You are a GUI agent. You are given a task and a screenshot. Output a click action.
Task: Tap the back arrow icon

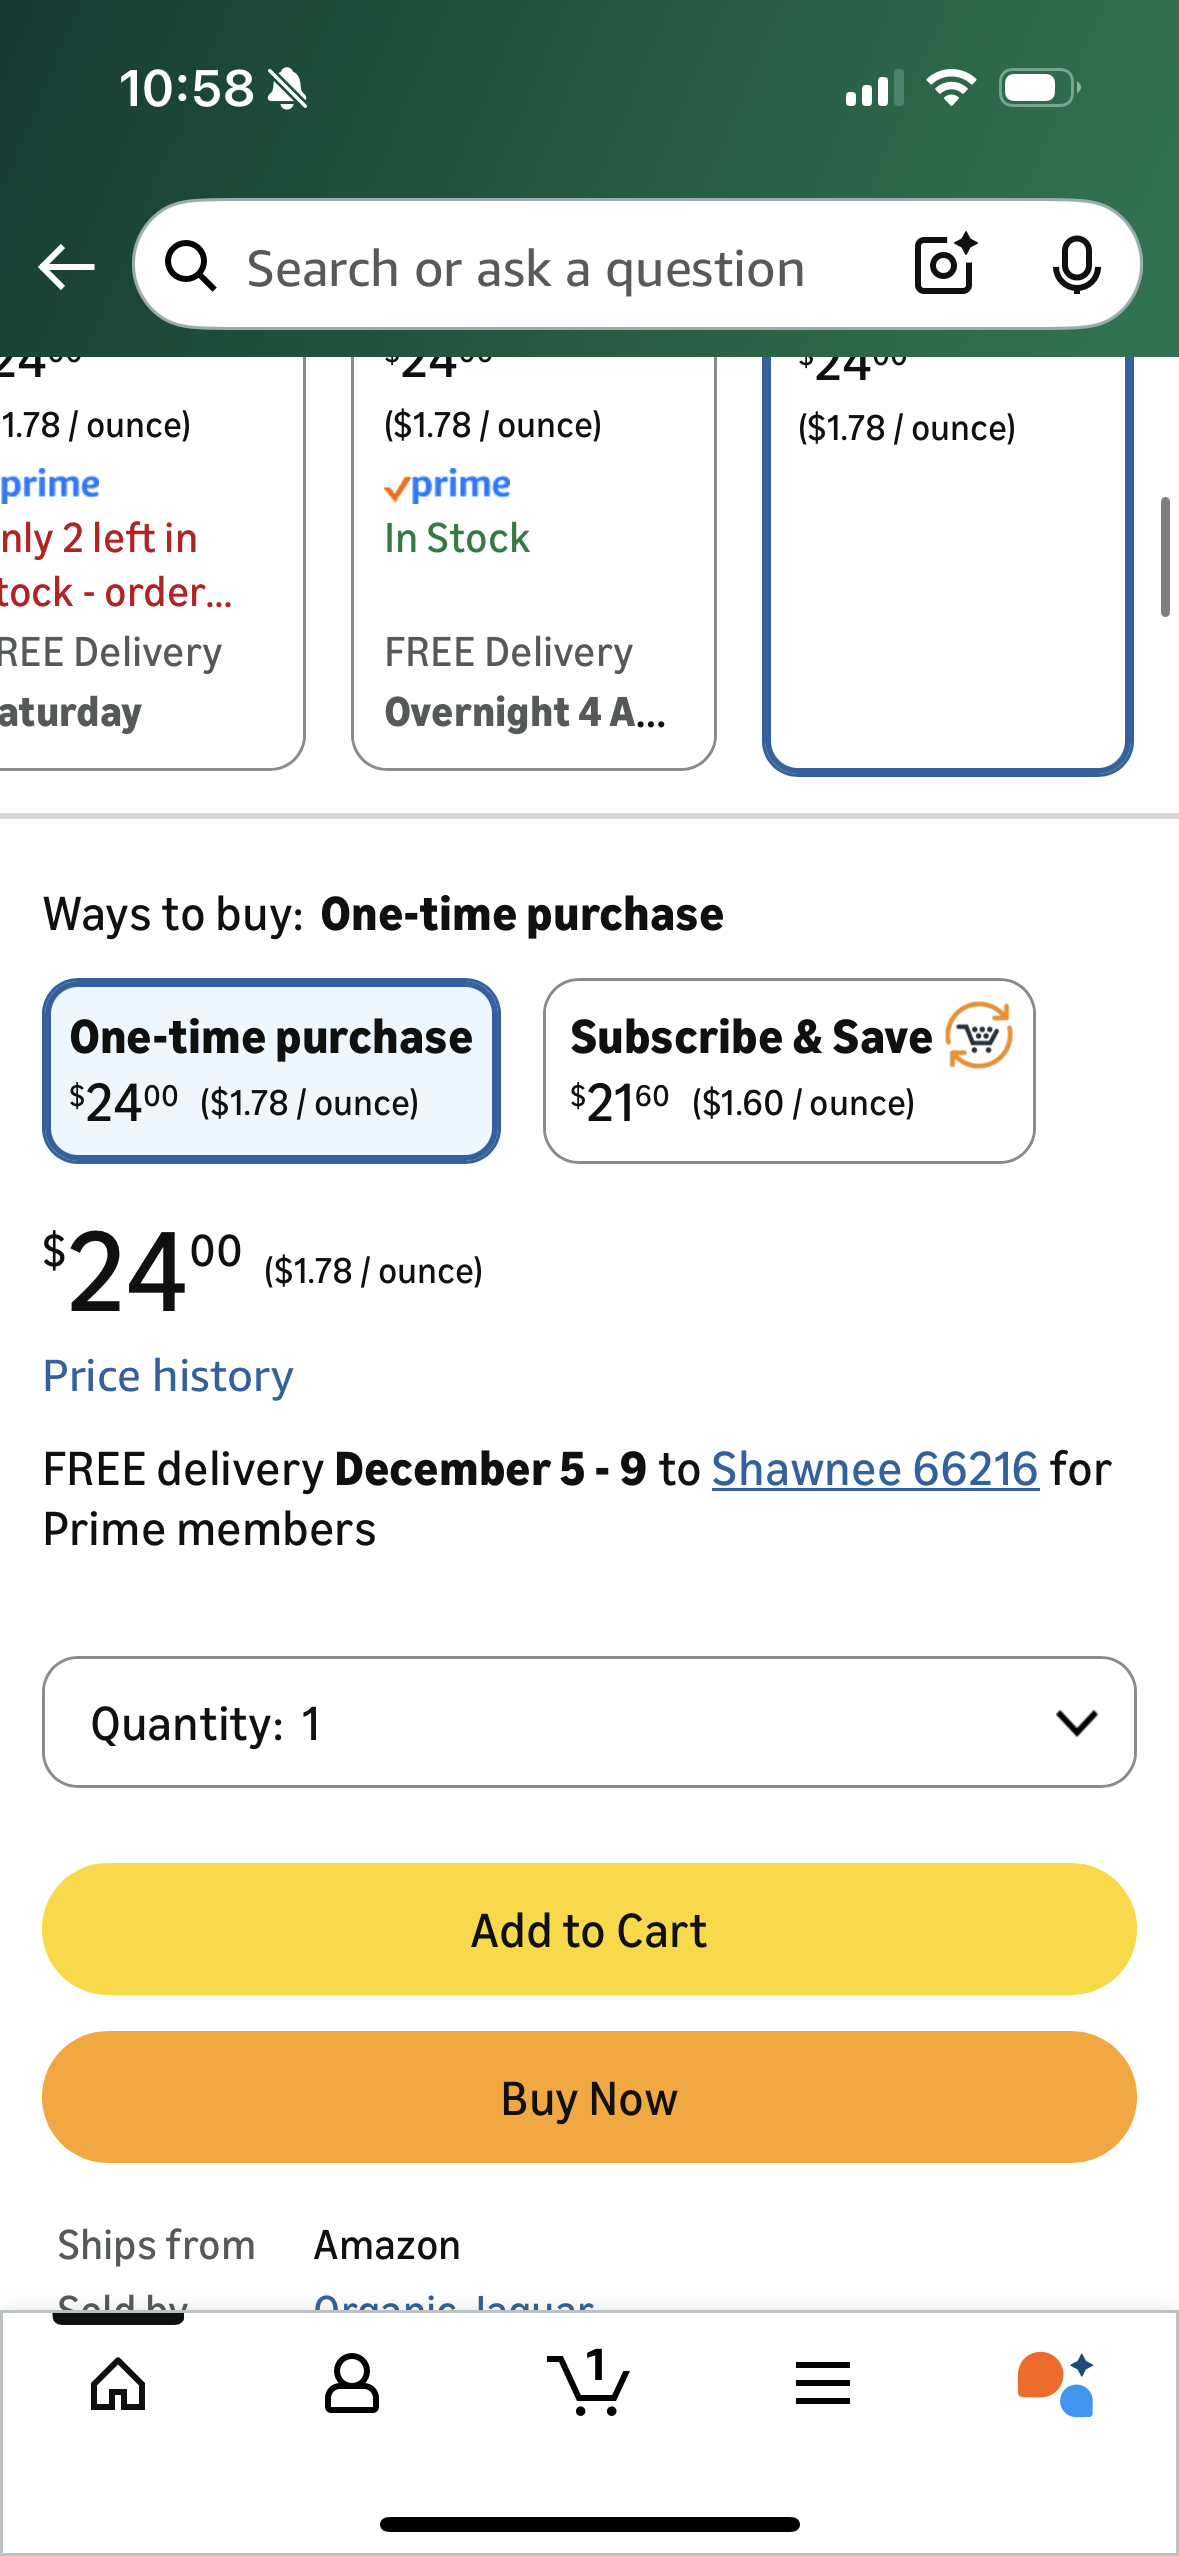coord(66,267)
